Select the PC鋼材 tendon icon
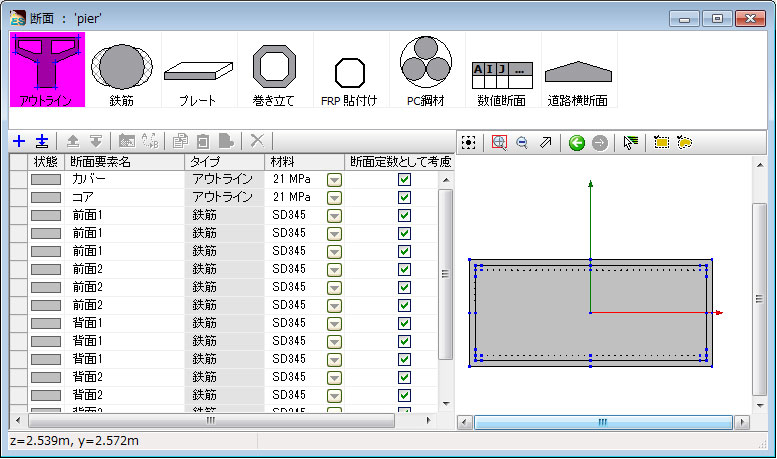This screenshot has width=777, height=459. [x=426, y=70]
